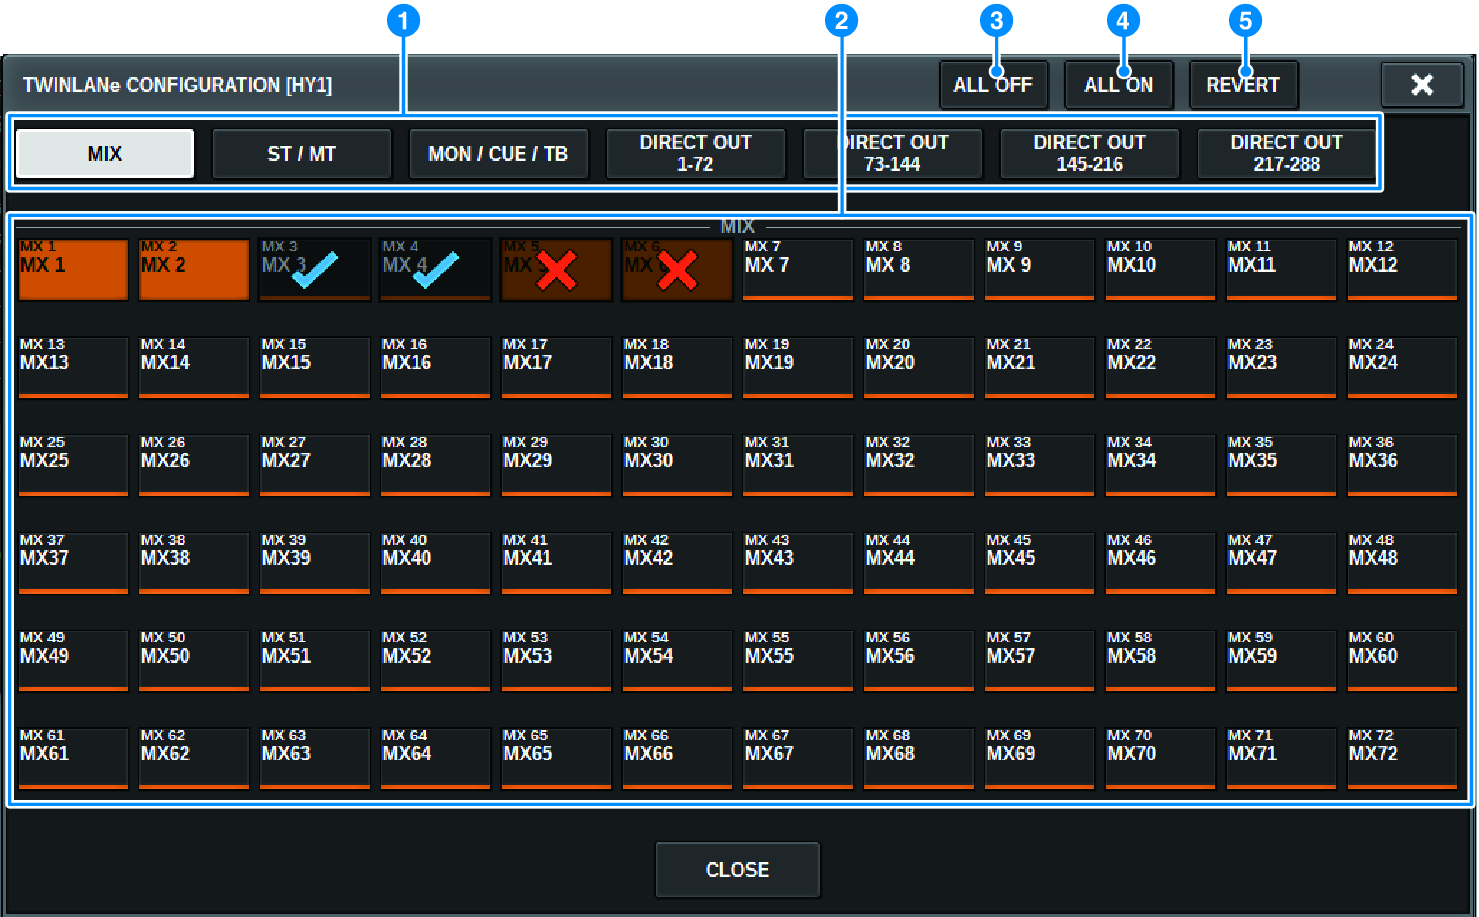Screen dimensions: 1479x917
Task: Open the ST / MT tab
Action: pyautogui.click(x=301, y=154)
